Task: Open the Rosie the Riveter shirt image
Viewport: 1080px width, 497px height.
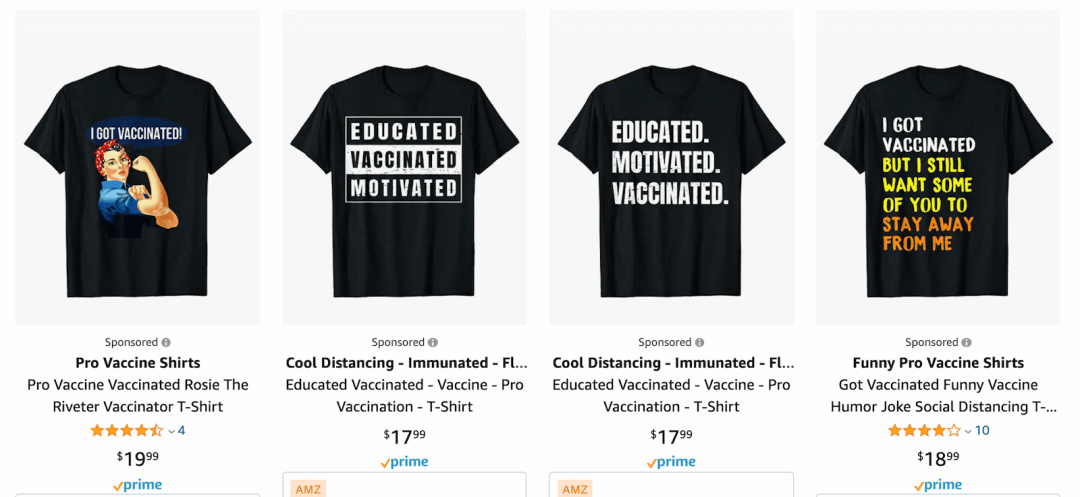Action: (138, 167)
